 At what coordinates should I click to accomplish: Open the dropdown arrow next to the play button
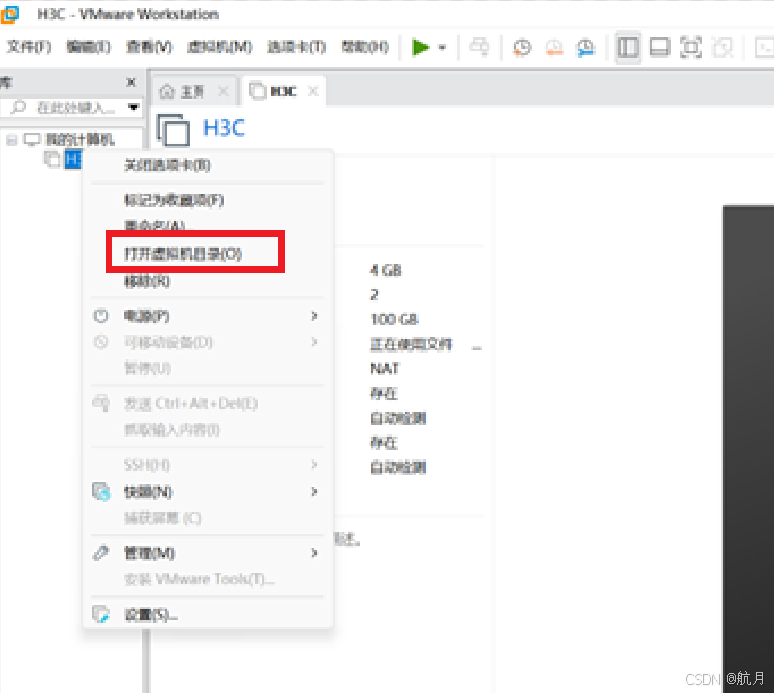442,47
